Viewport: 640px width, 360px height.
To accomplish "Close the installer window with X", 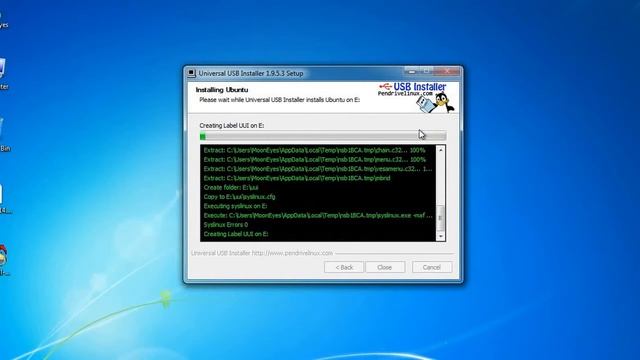I will tap(447, 71).
